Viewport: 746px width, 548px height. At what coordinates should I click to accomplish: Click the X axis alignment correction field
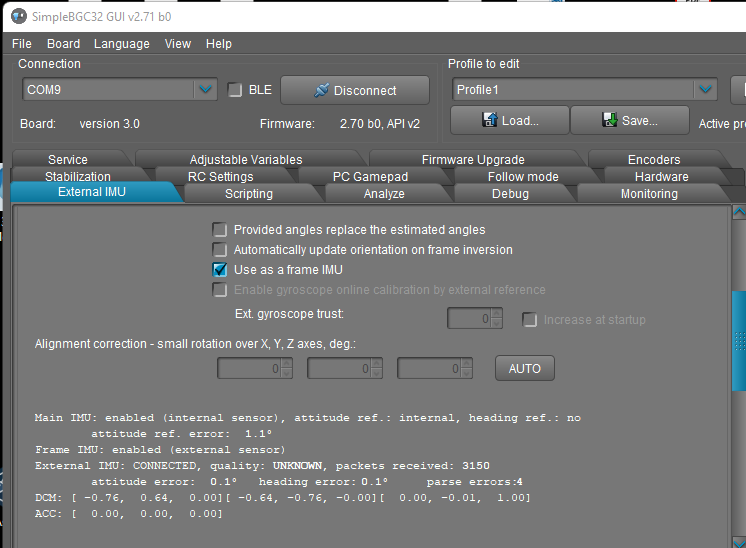[250, 369]
